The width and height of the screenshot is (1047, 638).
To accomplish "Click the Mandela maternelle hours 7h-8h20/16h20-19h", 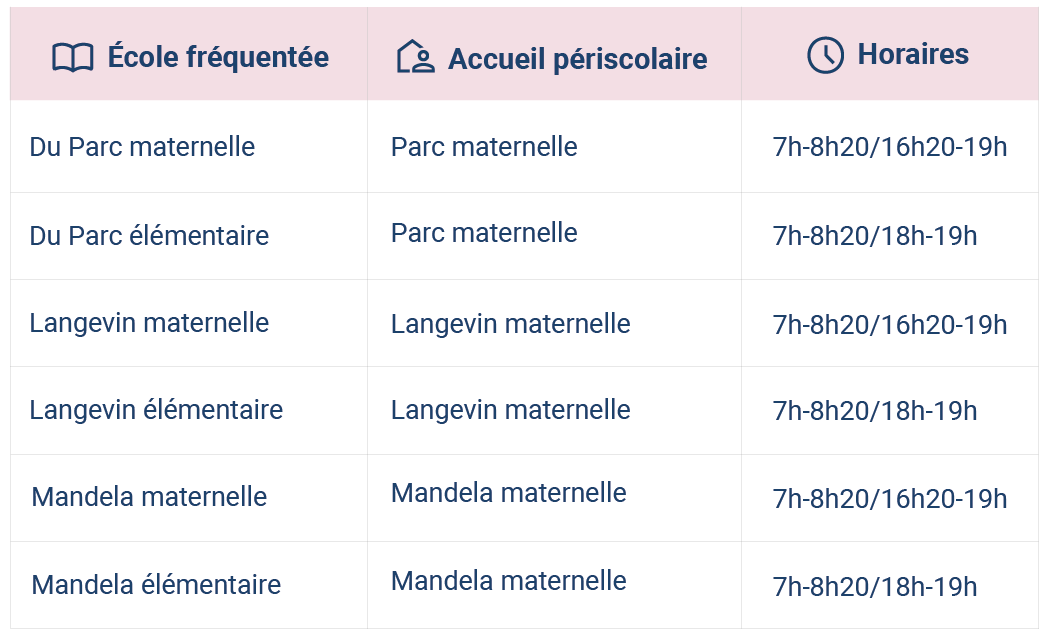I will [x=890, y=498].
